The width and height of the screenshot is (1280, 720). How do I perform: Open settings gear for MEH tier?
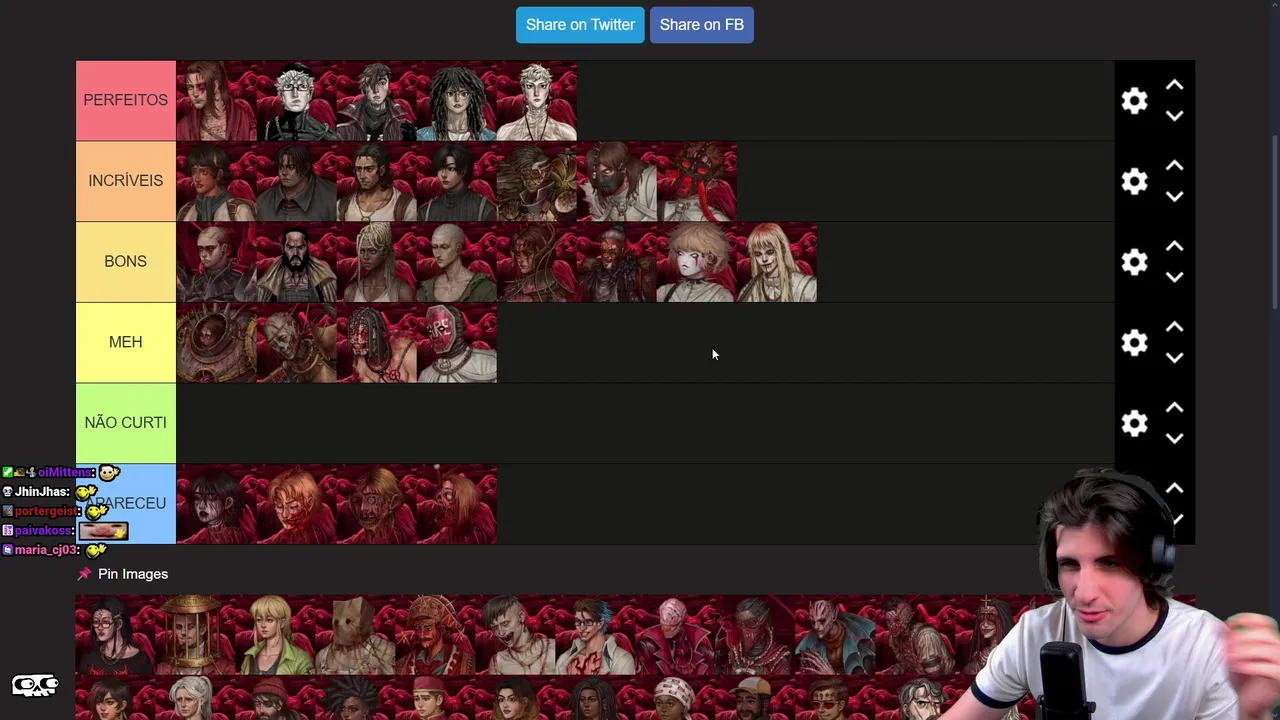pos(1134,343)
